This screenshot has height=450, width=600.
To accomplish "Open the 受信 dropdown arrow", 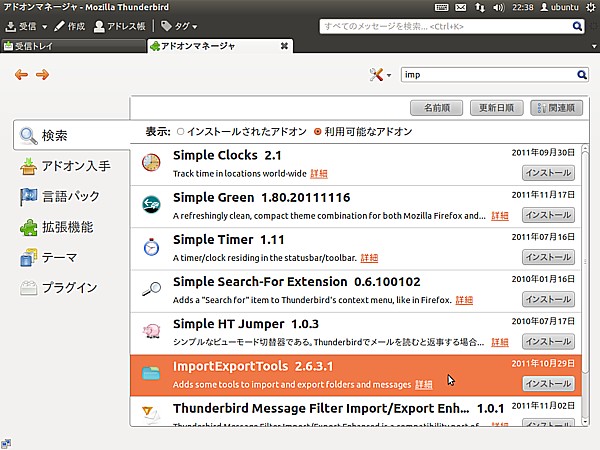I will 44,27.
